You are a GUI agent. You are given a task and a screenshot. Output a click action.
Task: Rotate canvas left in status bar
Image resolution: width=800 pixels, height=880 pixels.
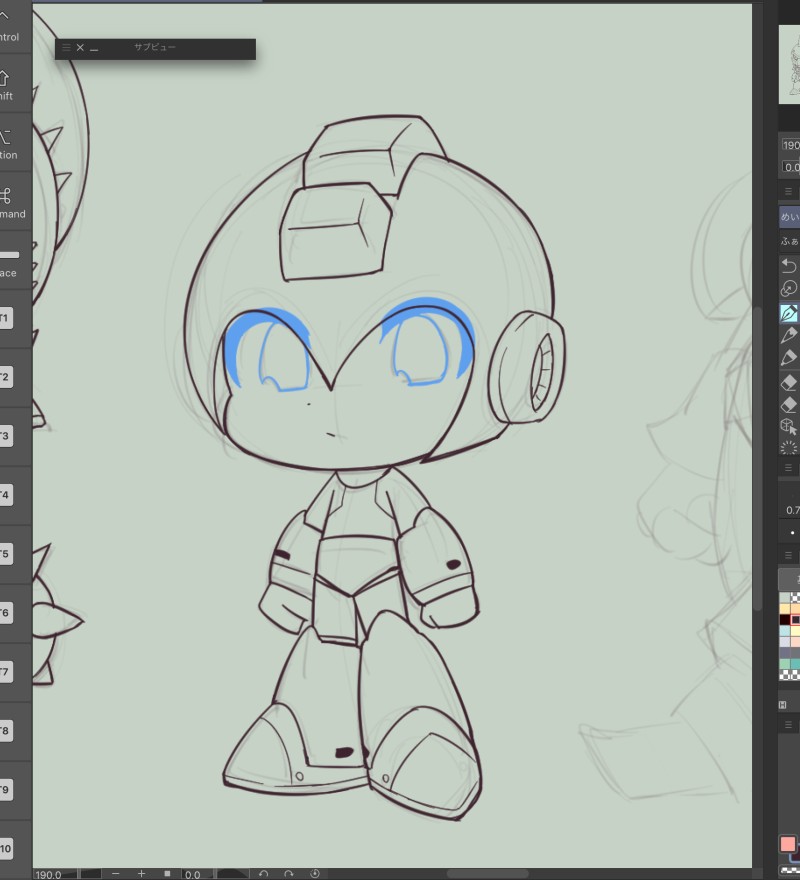(x=263, y=874)
